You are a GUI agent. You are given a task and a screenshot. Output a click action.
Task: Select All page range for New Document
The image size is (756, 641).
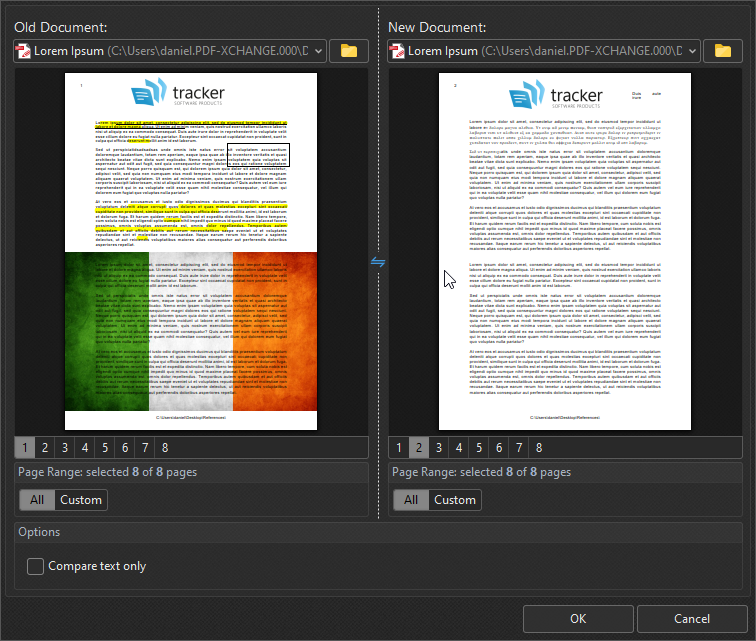click(411, 500)
